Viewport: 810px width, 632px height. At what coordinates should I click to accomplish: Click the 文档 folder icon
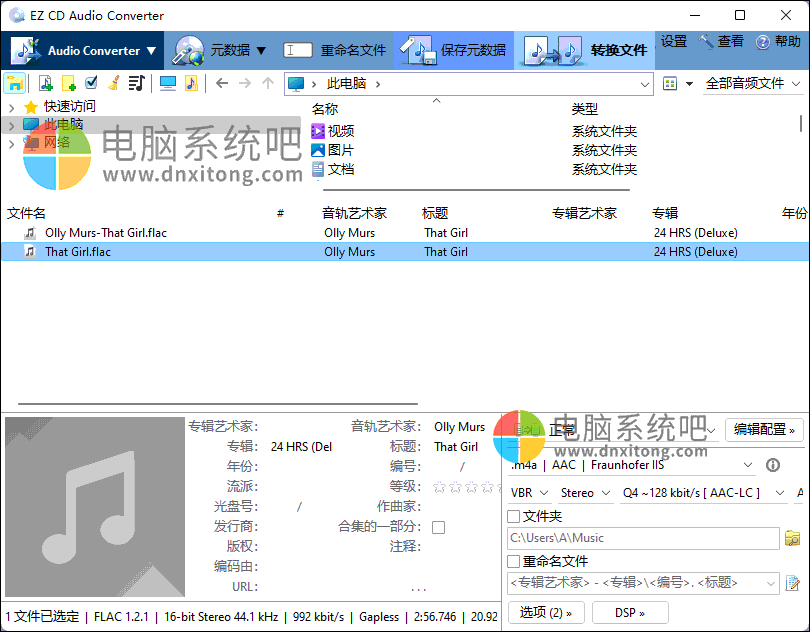(318, 169)
